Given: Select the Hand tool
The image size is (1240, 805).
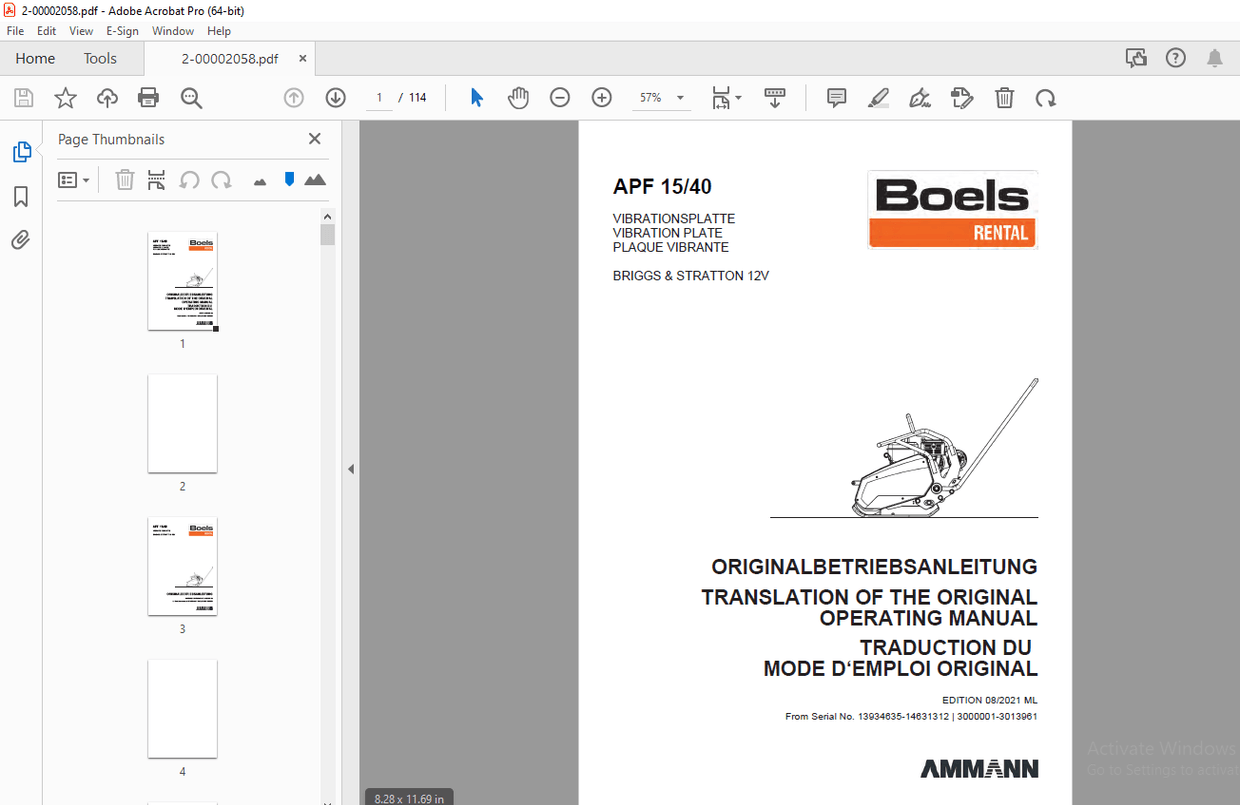Looking at the screenshot, I should click(x=518, y=97).
